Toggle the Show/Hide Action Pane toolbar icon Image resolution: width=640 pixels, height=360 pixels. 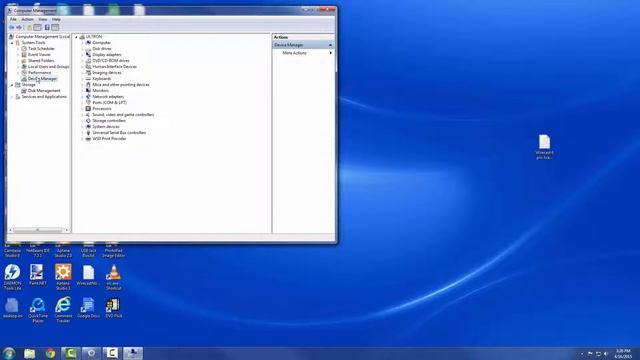point(55,27)
